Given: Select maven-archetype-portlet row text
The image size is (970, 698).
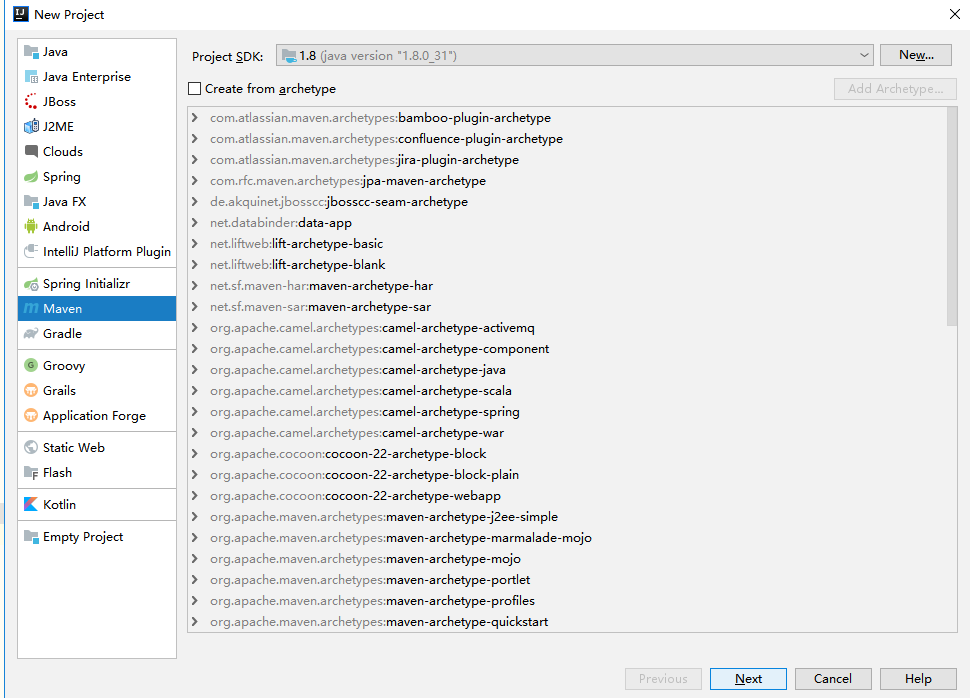Looking at the screenshot, I should [x=370, y=580].
